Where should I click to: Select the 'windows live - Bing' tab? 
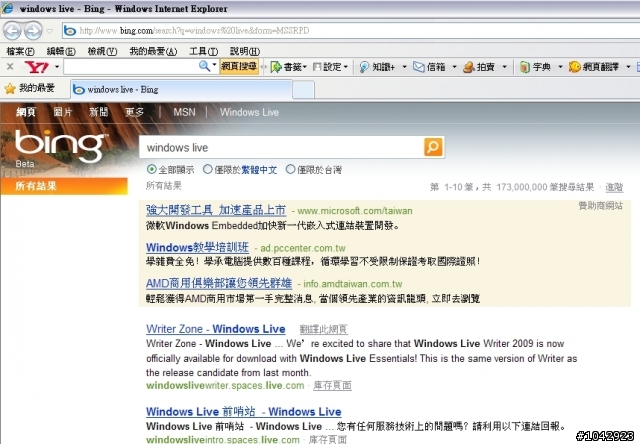[x=182, y=89]
